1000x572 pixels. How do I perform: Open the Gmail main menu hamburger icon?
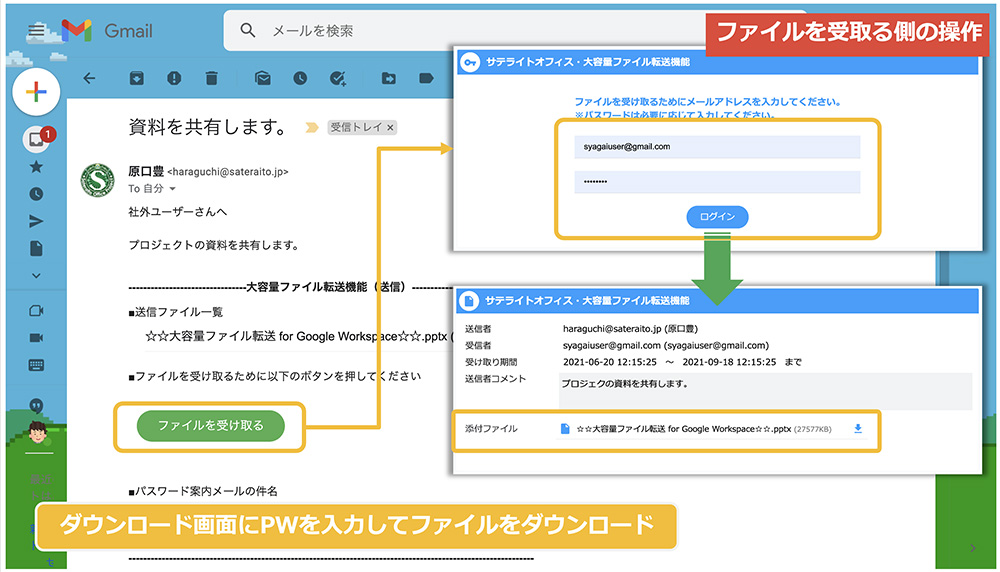click(x=36, y=30)
